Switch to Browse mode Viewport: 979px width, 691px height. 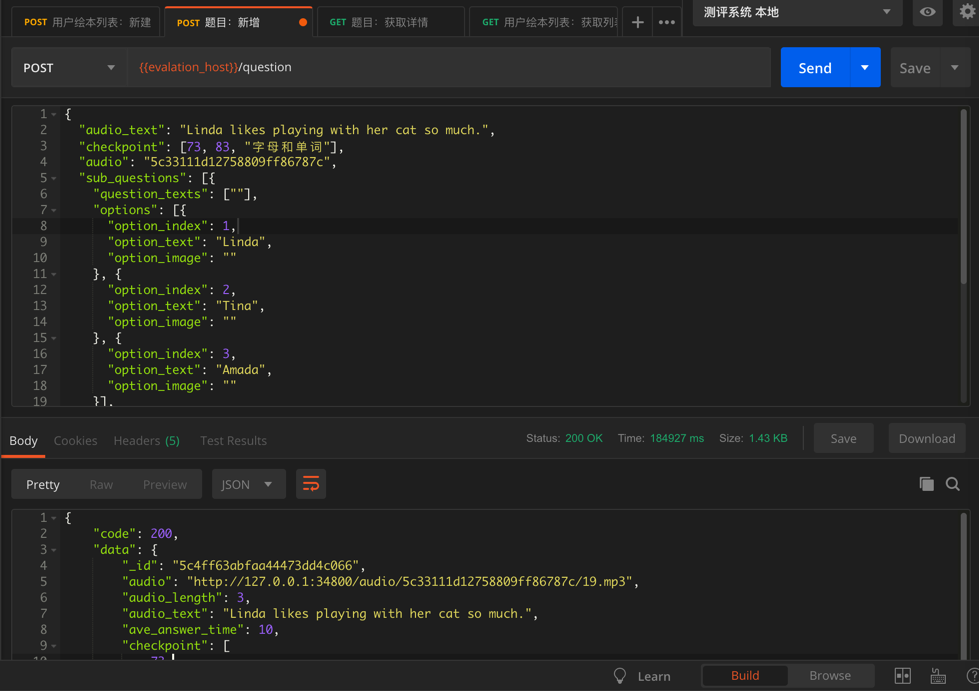pos(829,676)
